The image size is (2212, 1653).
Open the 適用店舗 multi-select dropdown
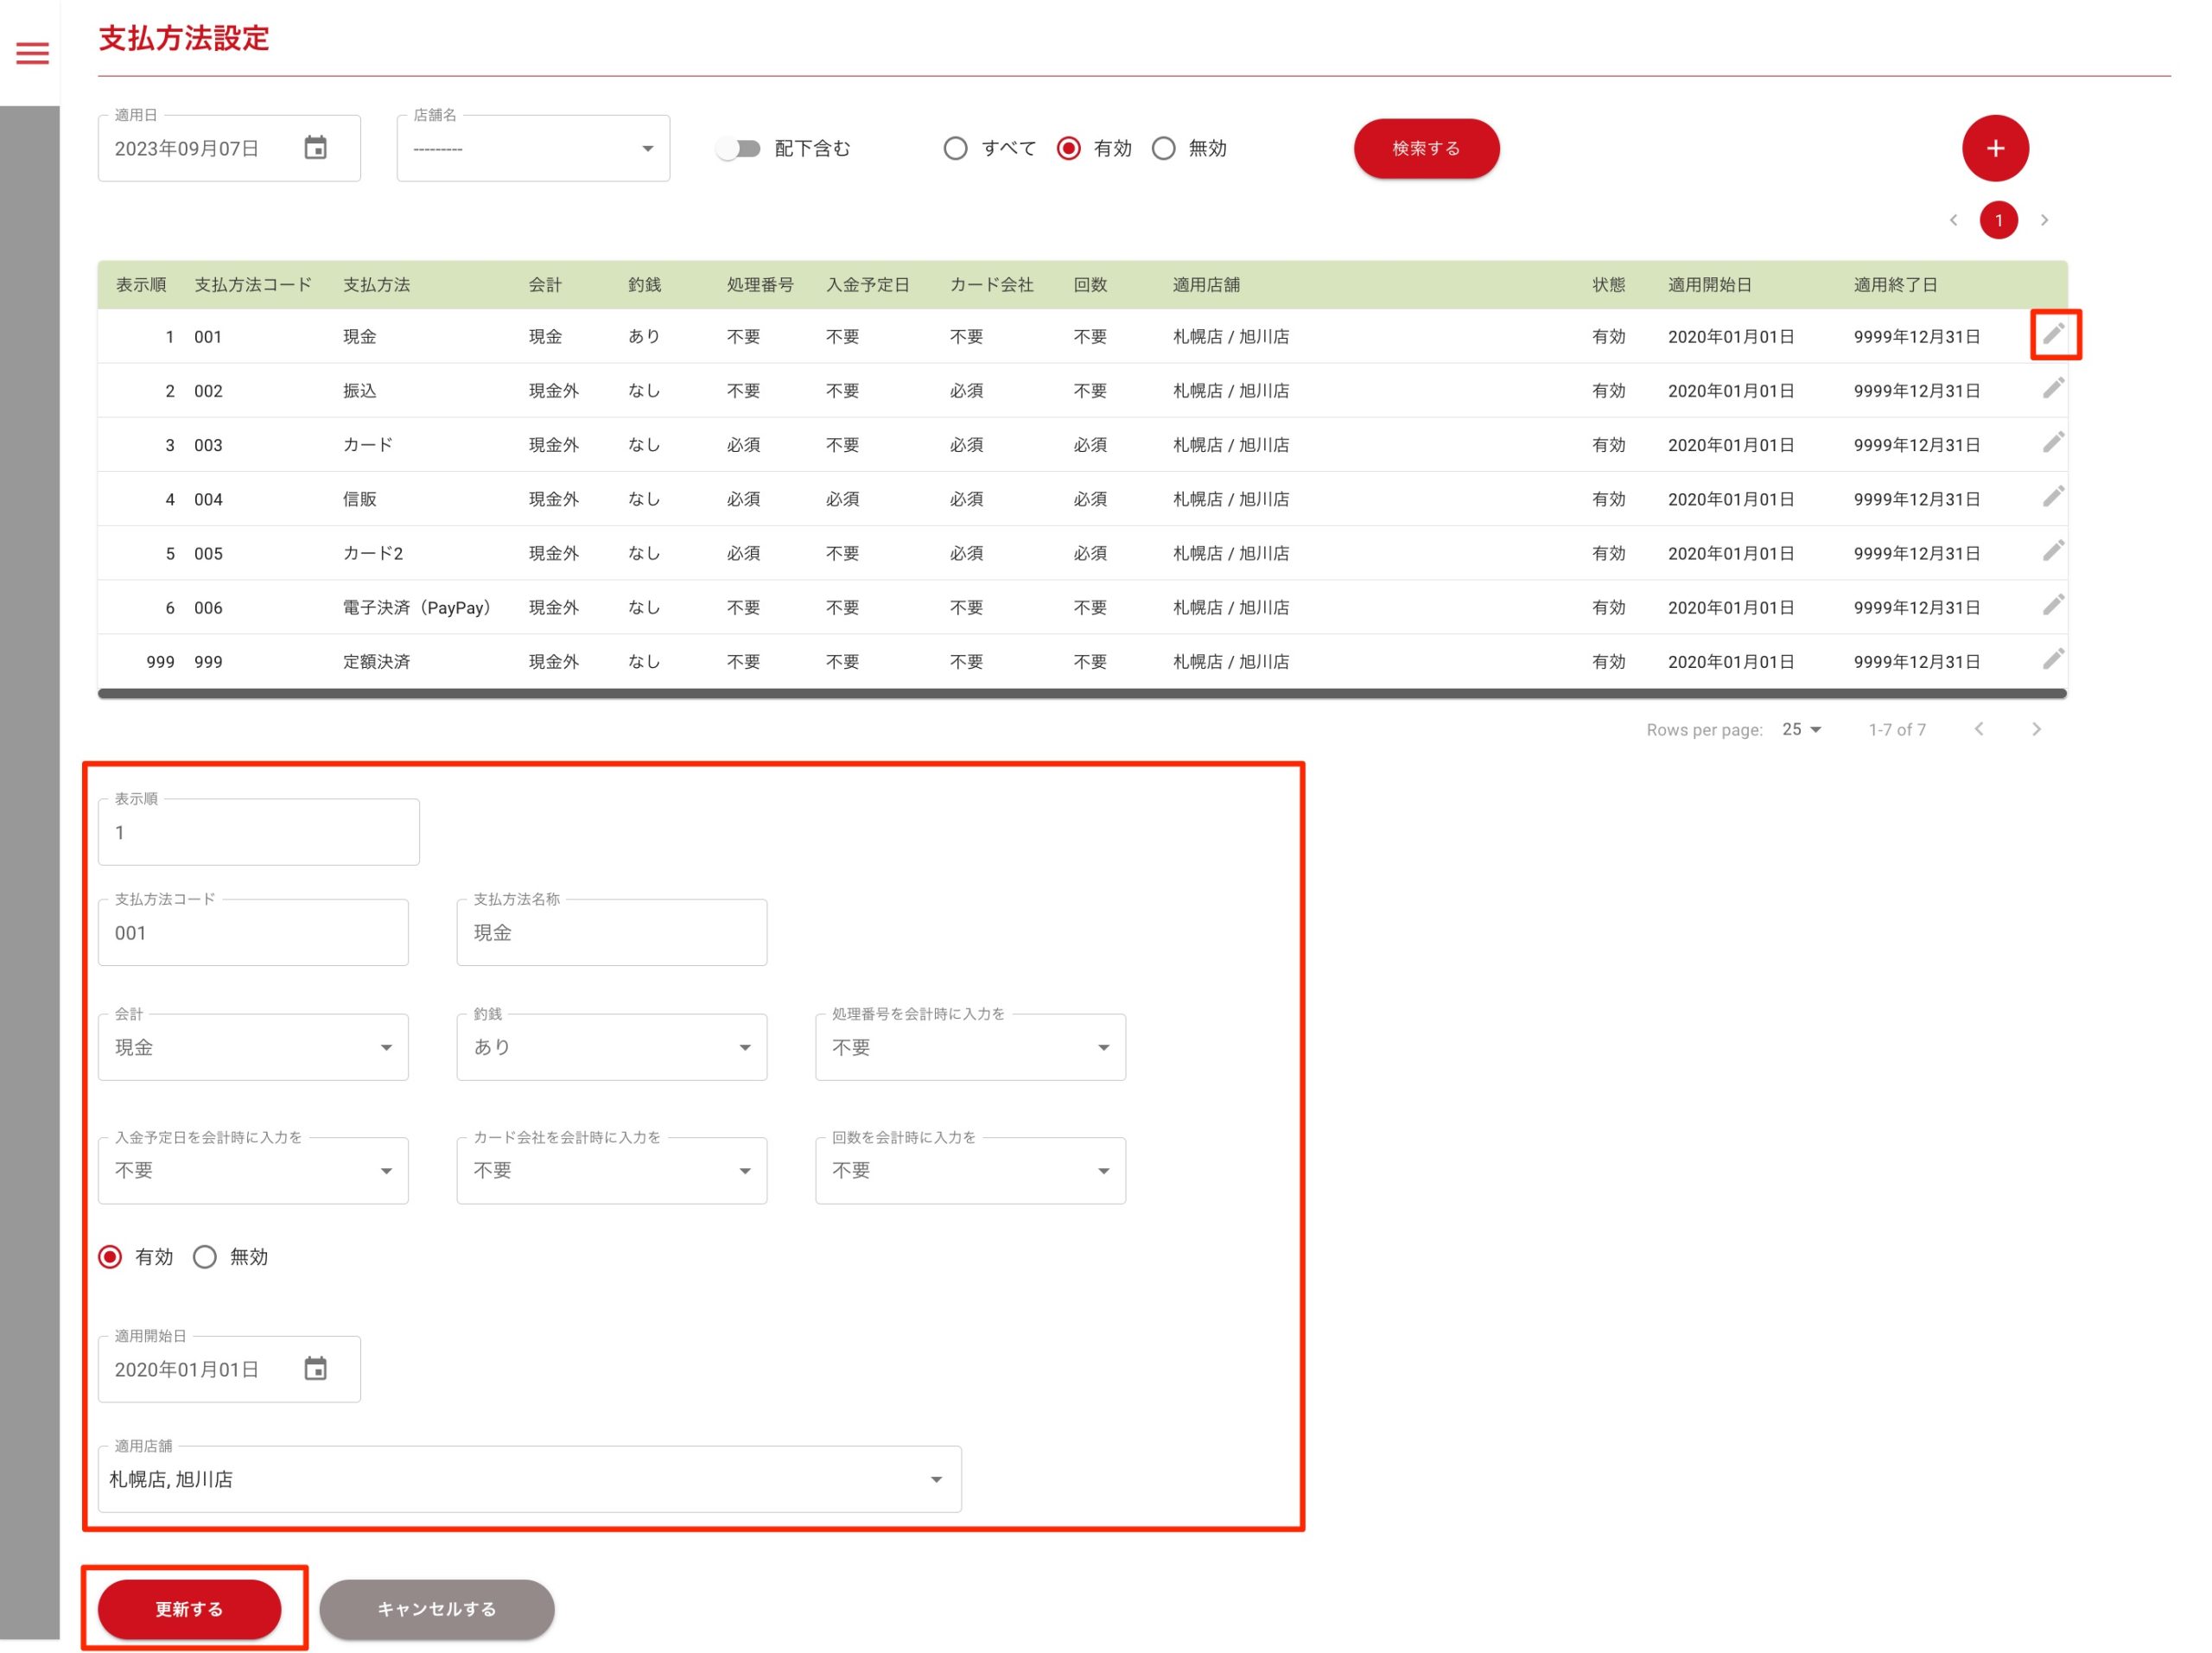529,1478
